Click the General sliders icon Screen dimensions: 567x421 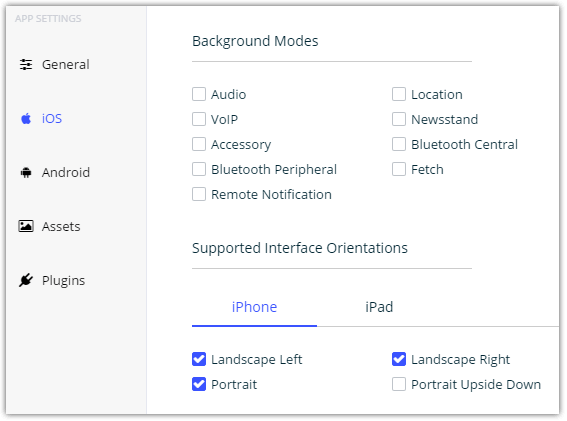pos(26,64)
